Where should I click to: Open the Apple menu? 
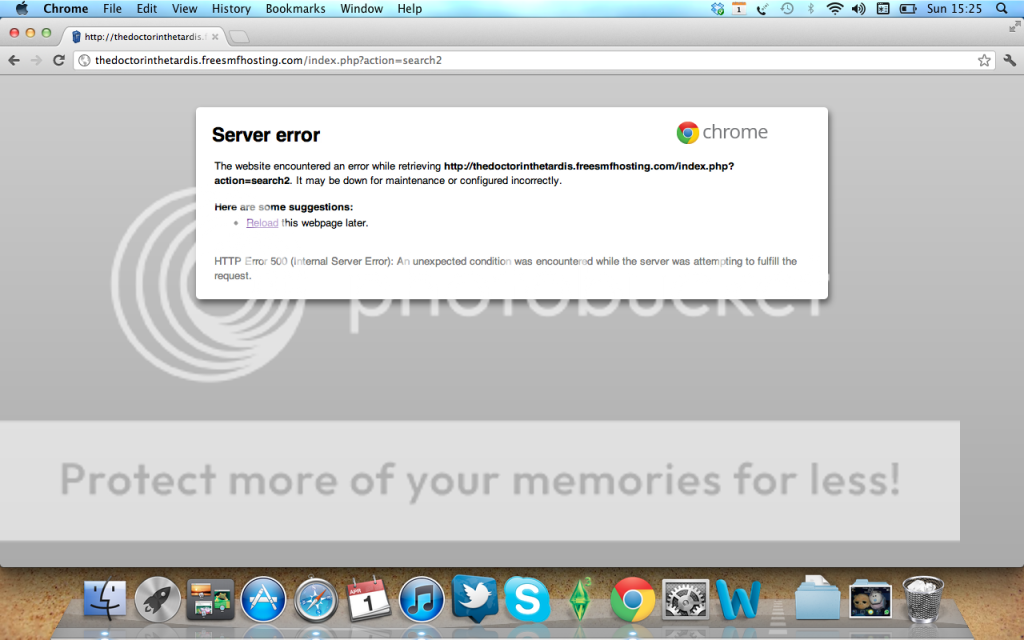coord(22,8)
